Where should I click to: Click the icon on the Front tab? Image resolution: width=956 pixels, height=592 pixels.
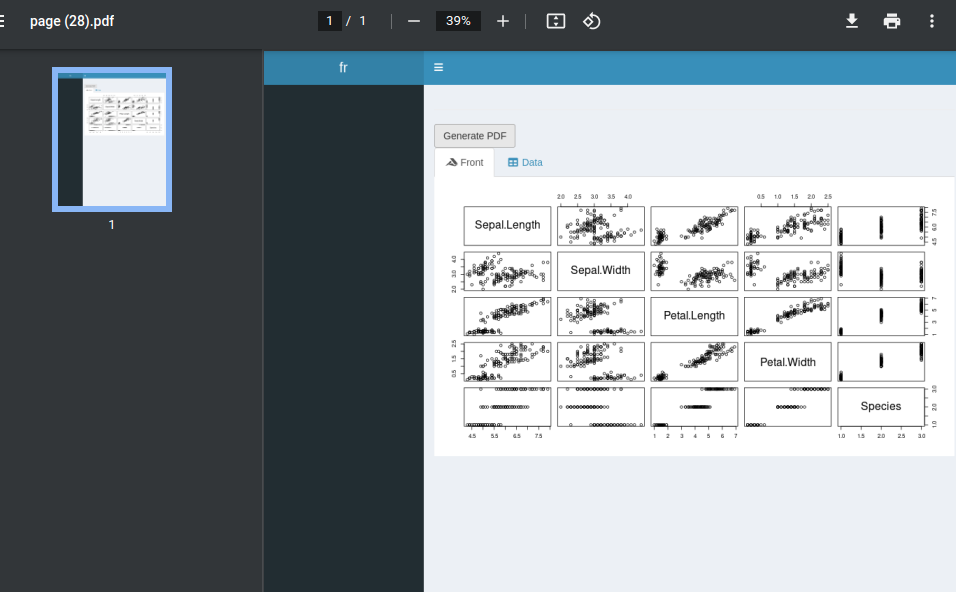coord(452,163)
